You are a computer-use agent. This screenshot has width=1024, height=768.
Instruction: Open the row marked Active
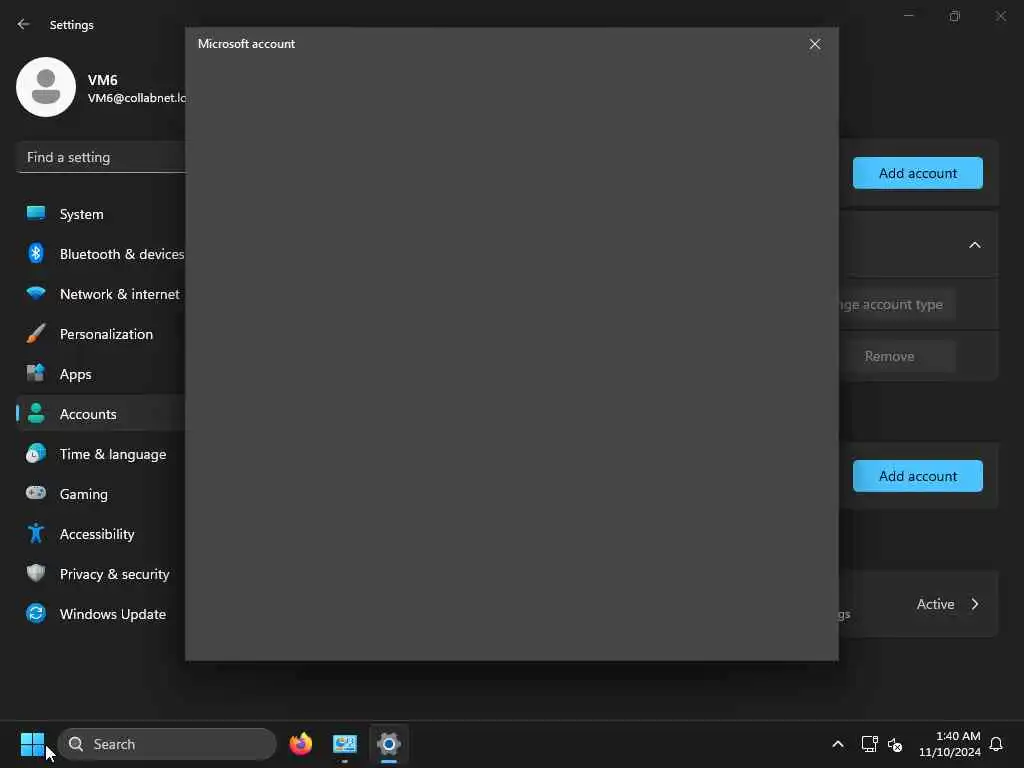point(919,604)
